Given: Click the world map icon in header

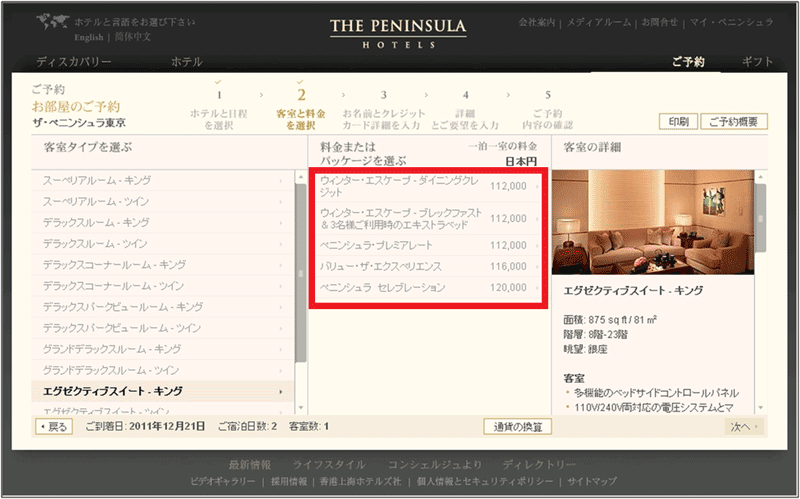Looking at the screenshot, I should point(53,23).
